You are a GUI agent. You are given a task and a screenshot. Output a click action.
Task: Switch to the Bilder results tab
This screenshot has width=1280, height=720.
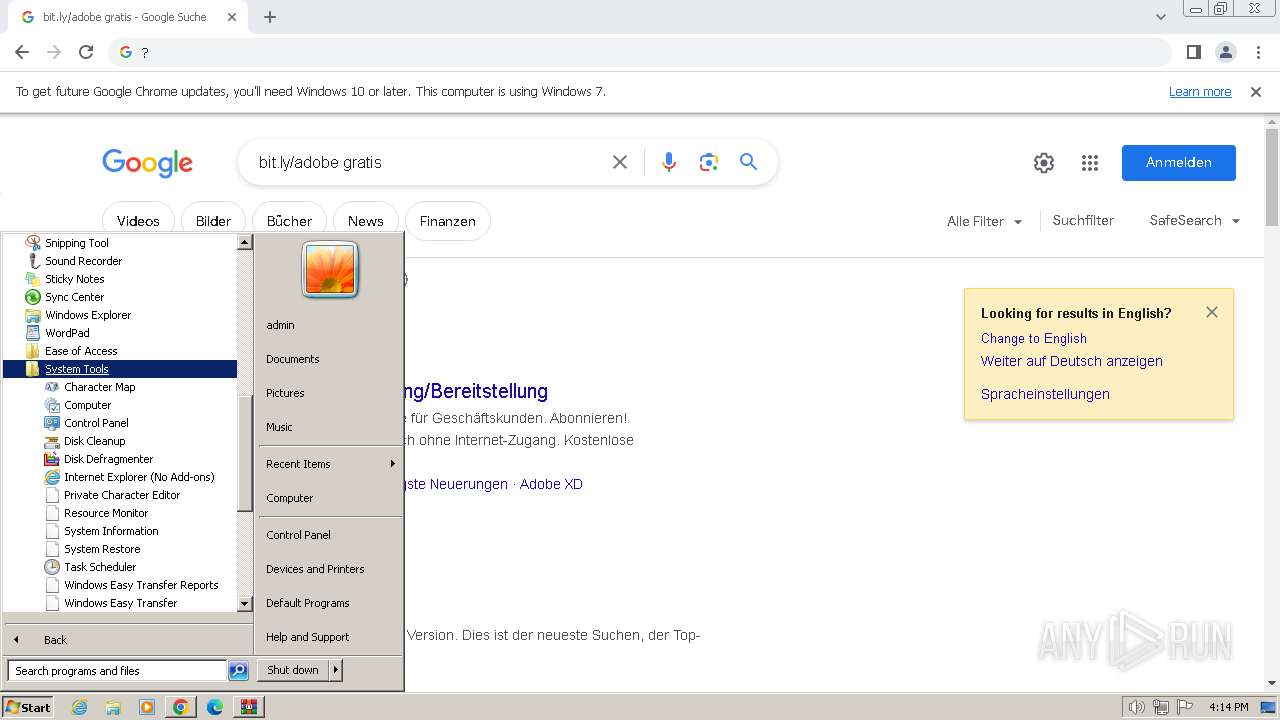click(x=213, y=221)
